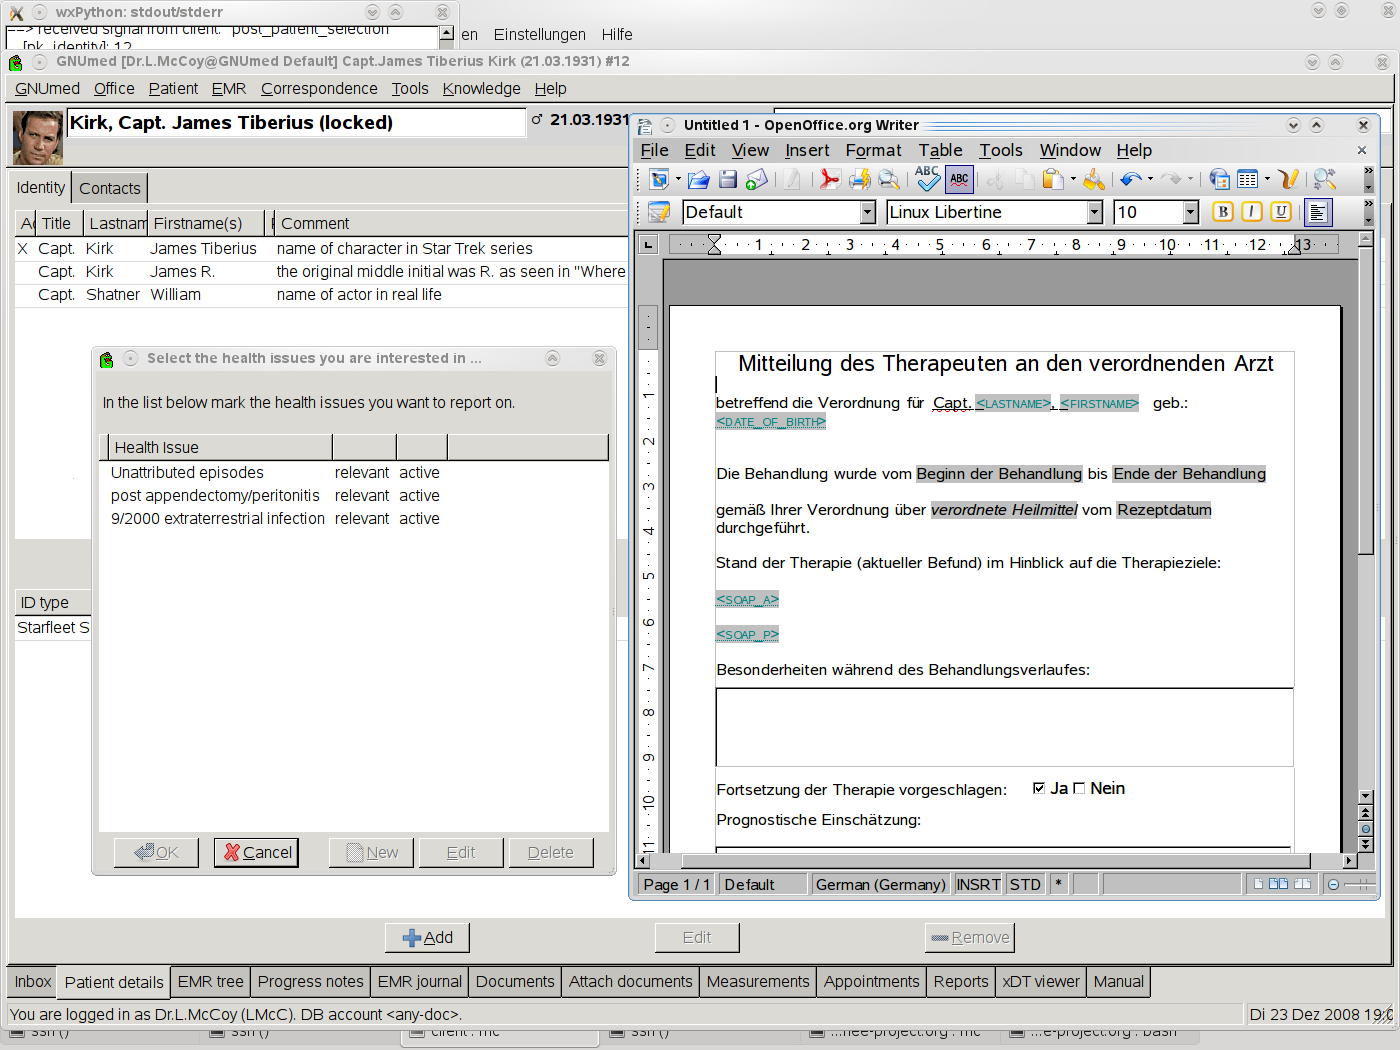Image resolution: width=1400 pixels, height=1050 pixels.
Task: Open the Correspondence menu in GNUmed
Action: tap(319, 88)
